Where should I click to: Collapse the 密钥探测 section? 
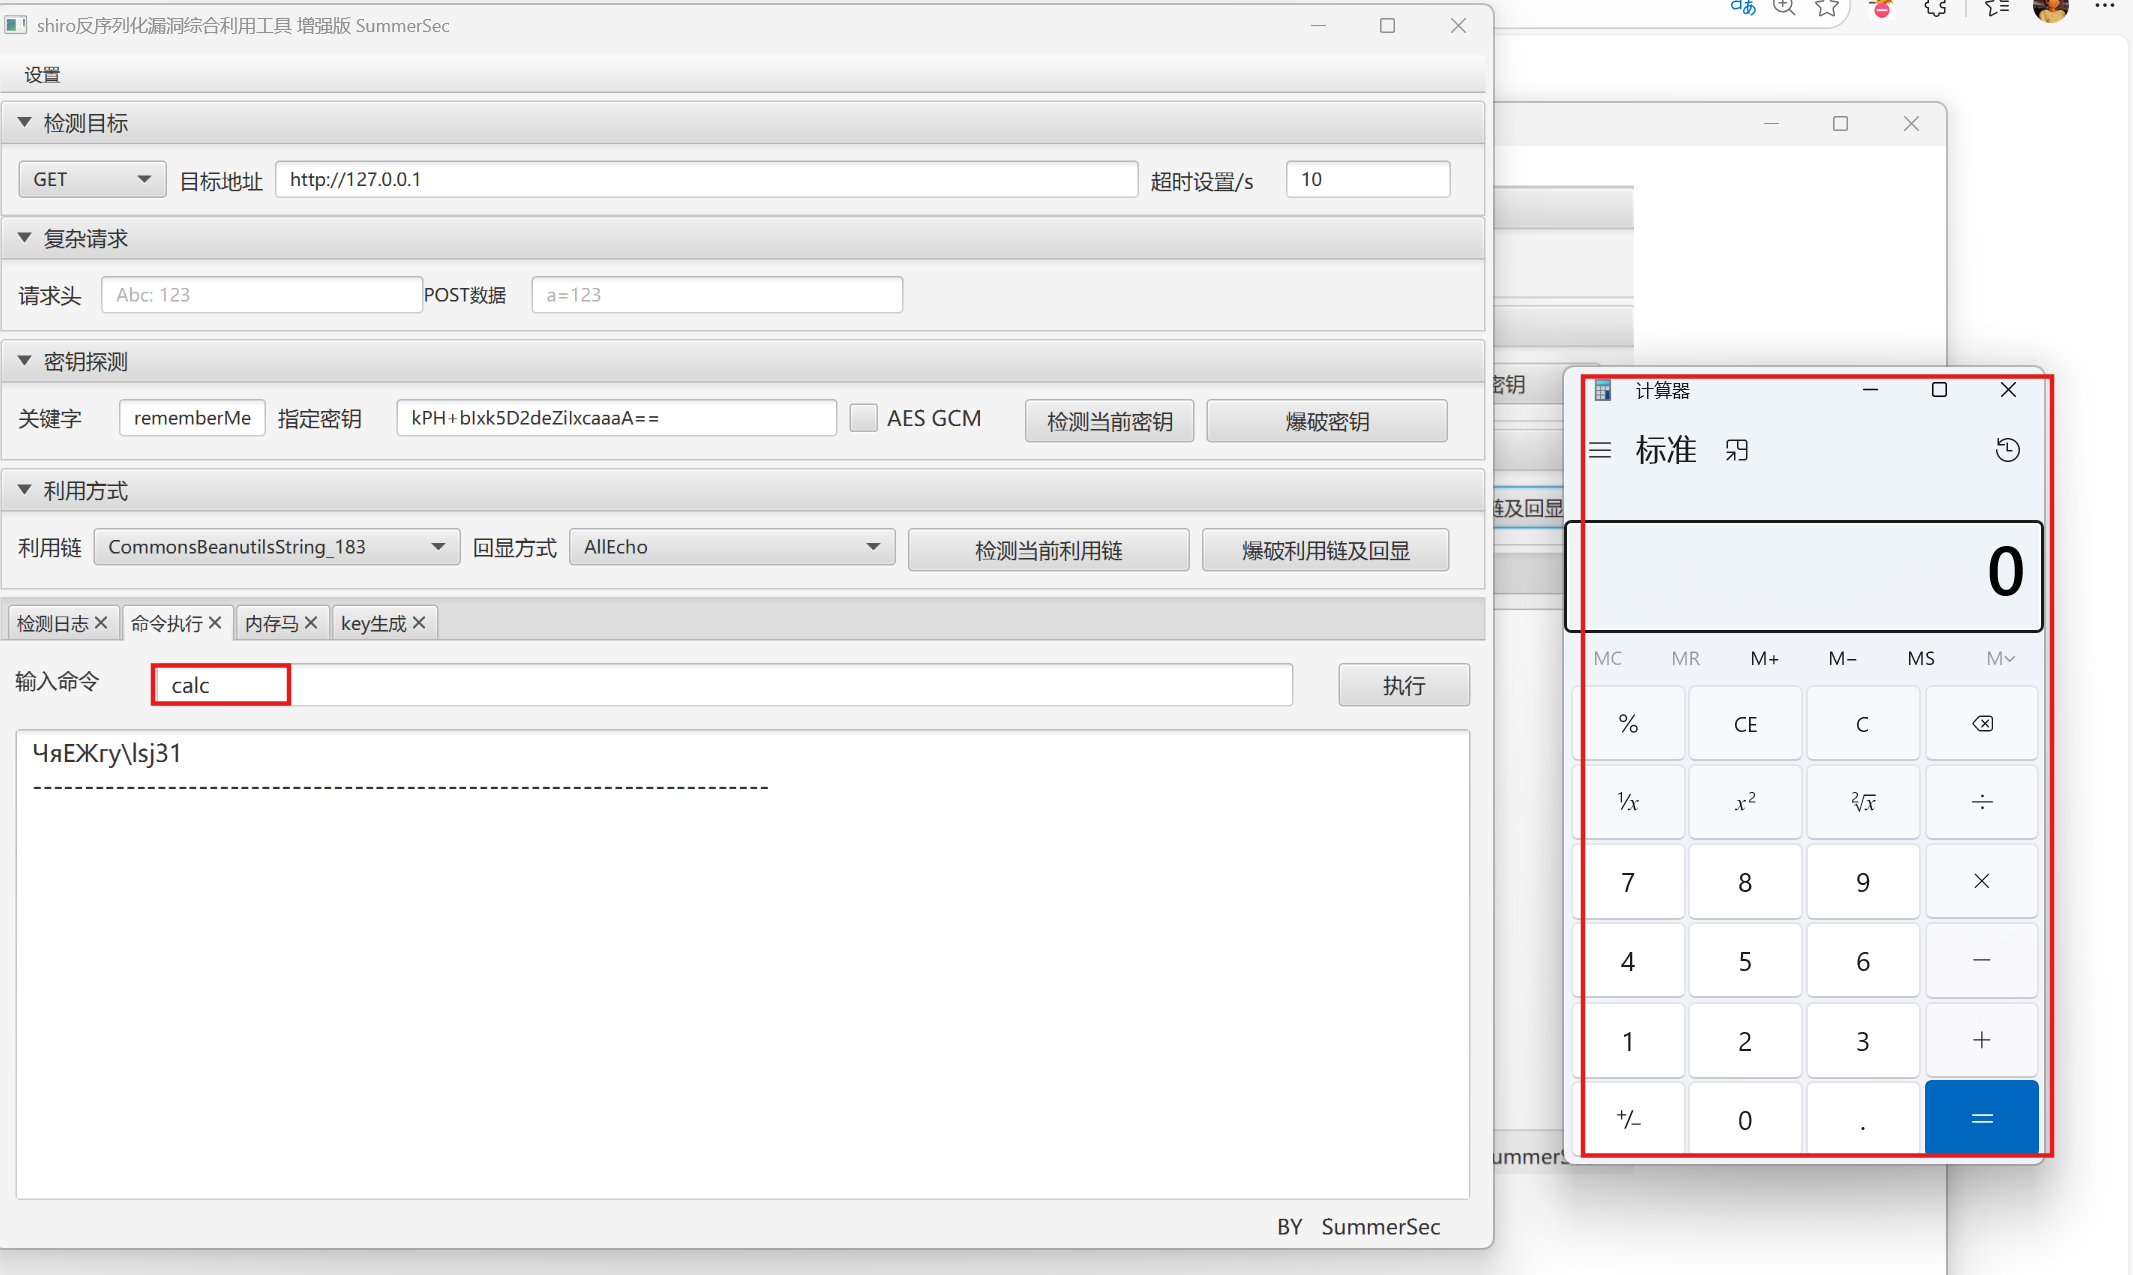[25, 361]
